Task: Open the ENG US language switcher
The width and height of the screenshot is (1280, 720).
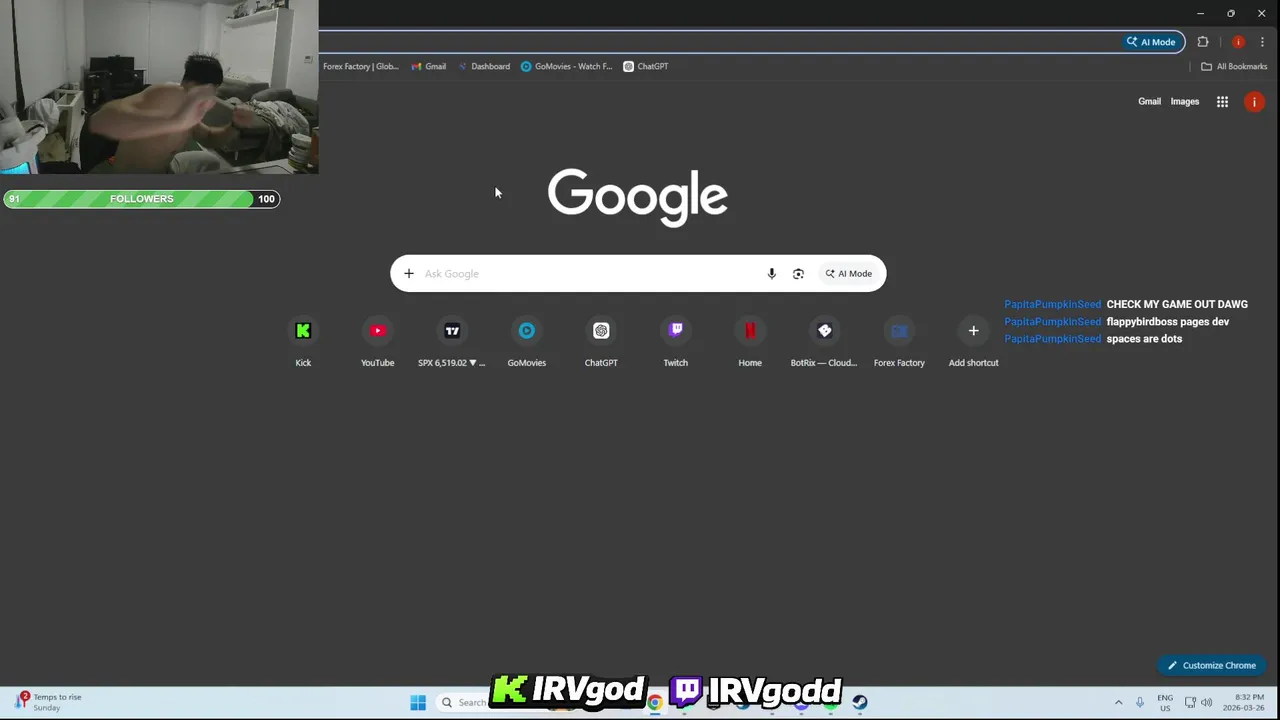Action: pyautogui.click(x=1165, y=702)
